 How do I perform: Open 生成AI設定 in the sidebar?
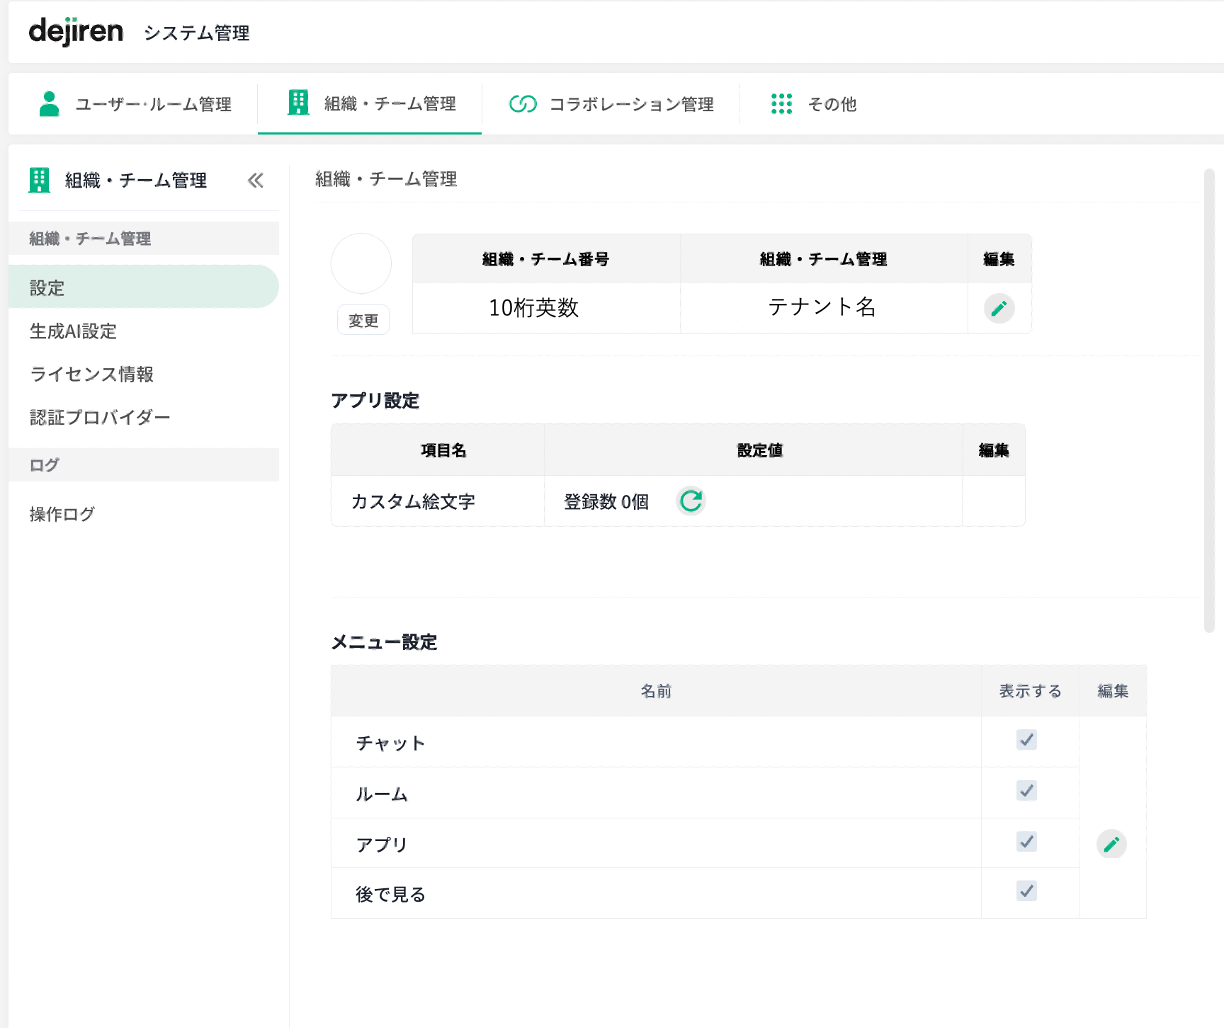tap(73, 331)
